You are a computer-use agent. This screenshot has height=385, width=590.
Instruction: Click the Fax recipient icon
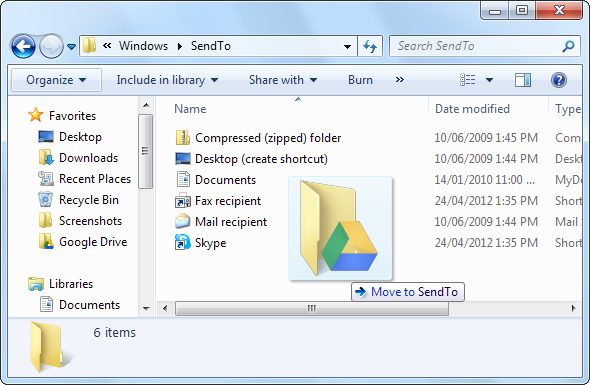[x=183, y=201]
